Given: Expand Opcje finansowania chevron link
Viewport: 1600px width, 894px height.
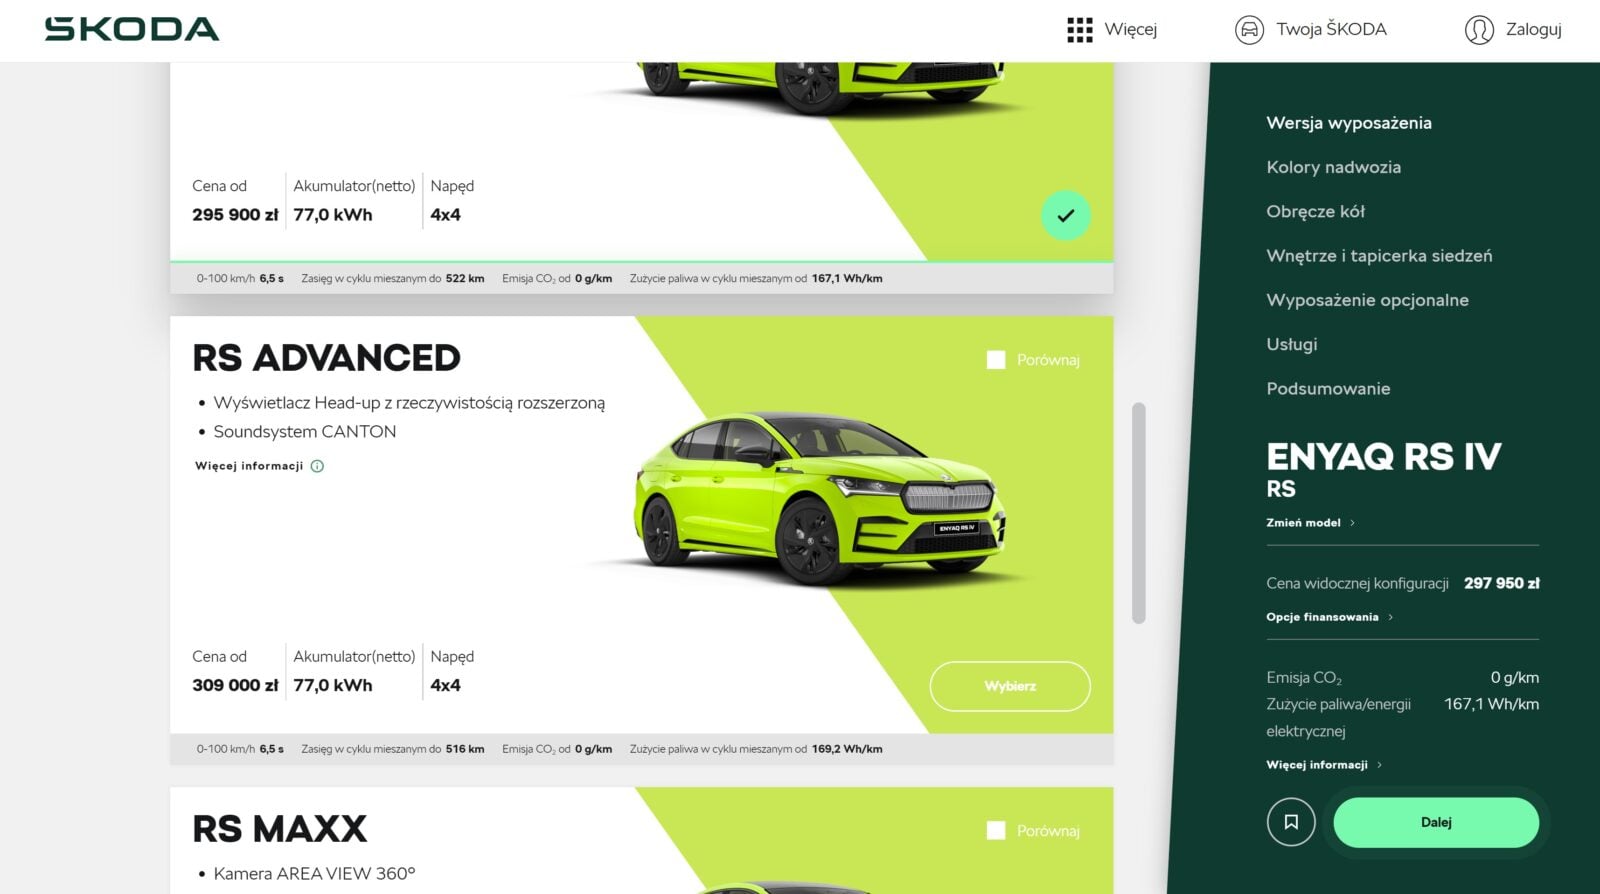Looking at the screenshot, I should point(1329,617).
